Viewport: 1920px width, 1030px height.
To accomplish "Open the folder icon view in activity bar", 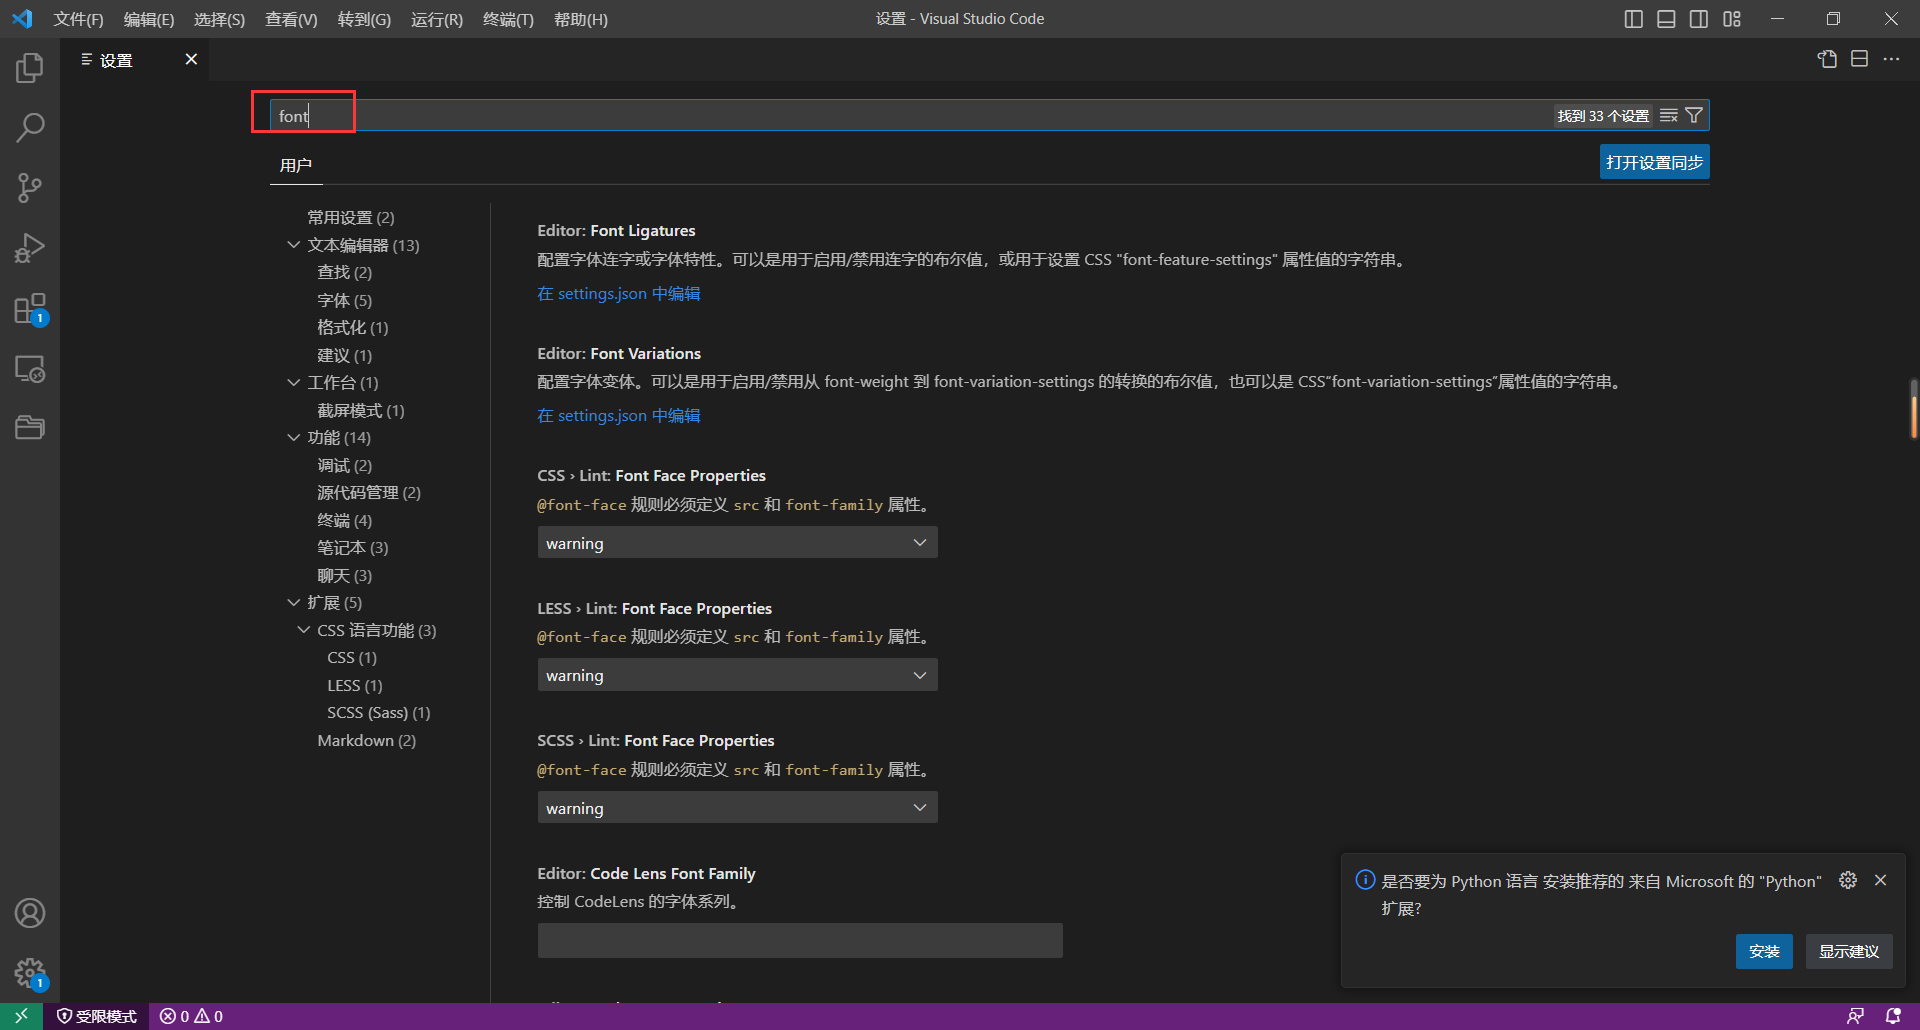I will coord(30,428).
